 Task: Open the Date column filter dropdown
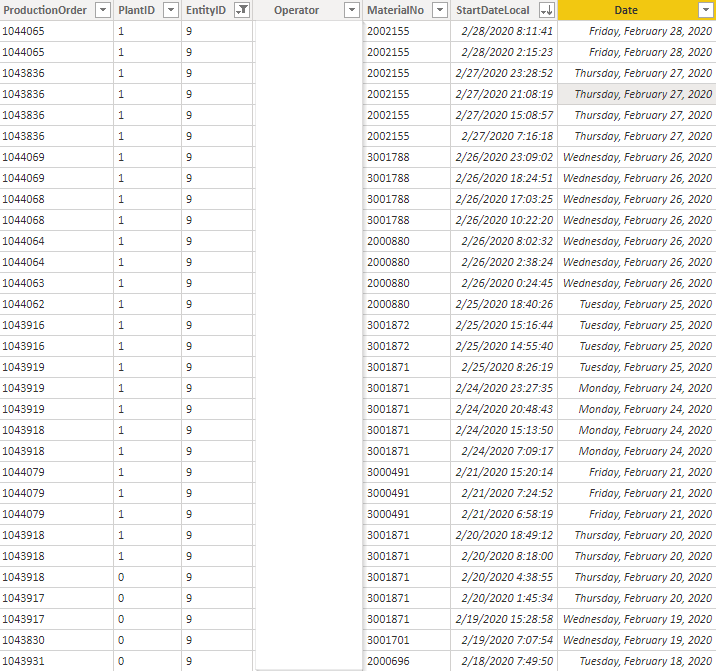706,10
